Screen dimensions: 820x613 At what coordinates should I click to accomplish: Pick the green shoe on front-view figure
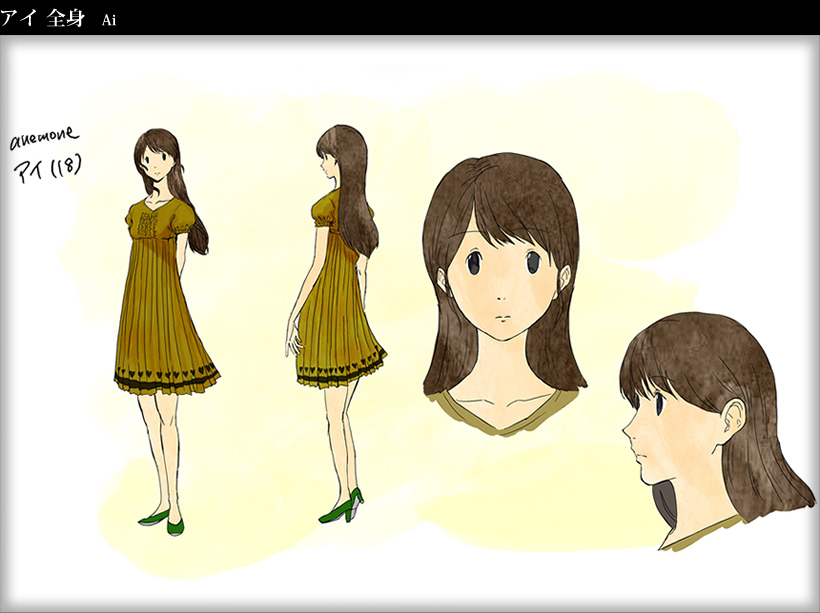(154, 518)
